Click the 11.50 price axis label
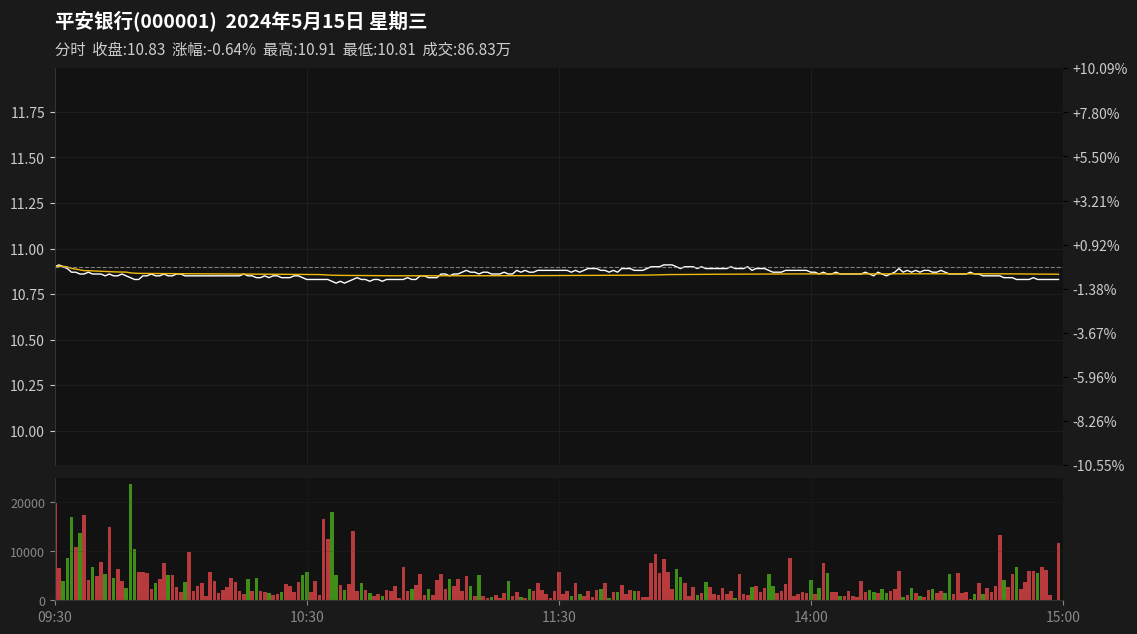1137x634 pixels. point(28,158)
